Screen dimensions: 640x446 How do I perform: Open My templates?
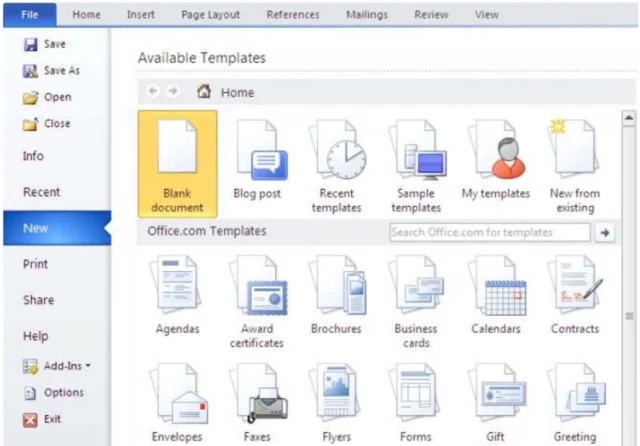tap(496, 159)
